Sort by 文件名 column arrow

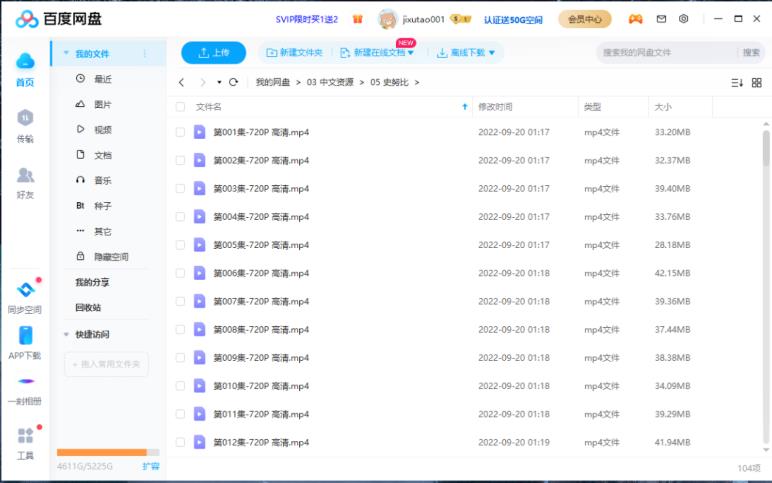click(x=464, y=107)
